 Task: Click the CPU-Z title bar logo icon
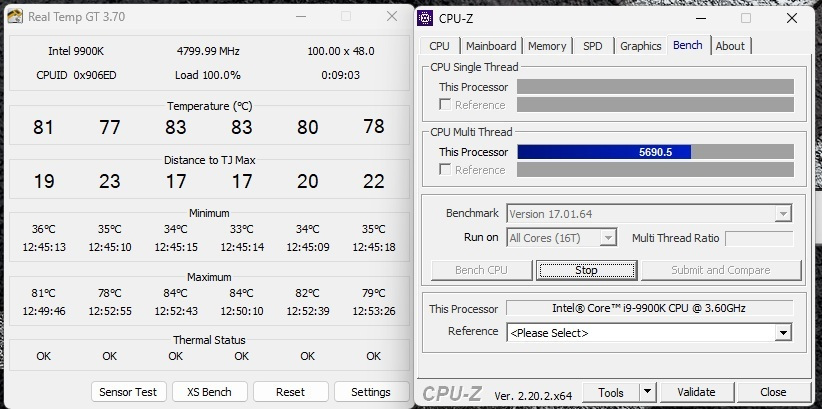[425, 18]
